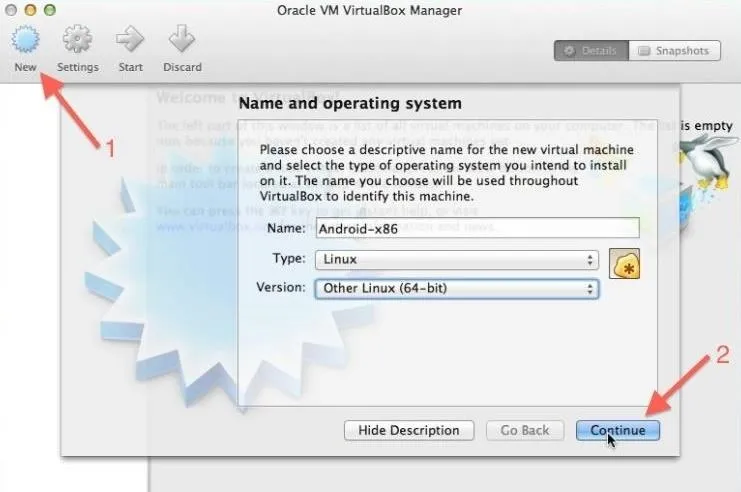Click the Go Back button
This screenshot has height=492, width=741.
[x=525, y=431]
